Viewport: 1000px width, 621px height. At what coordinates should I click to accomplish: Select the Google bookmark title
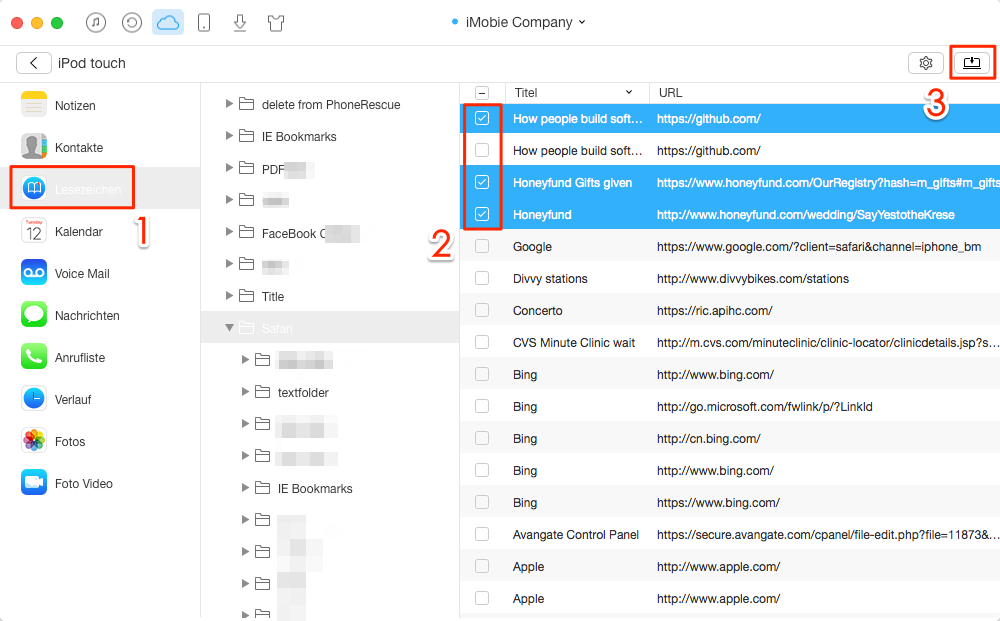(x=532, y=247)
